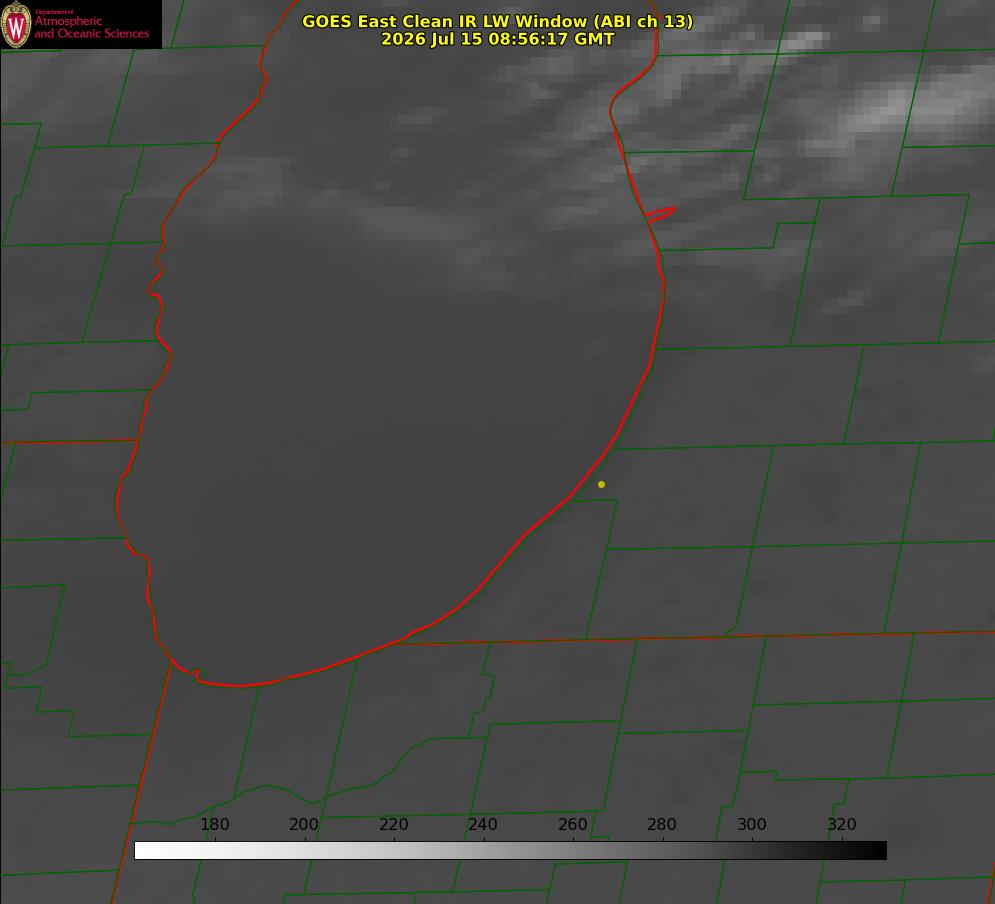Viewport: 995px width, 904px height.
Task: Click the 320 label on the colorbar
Action: pos(842,824)
